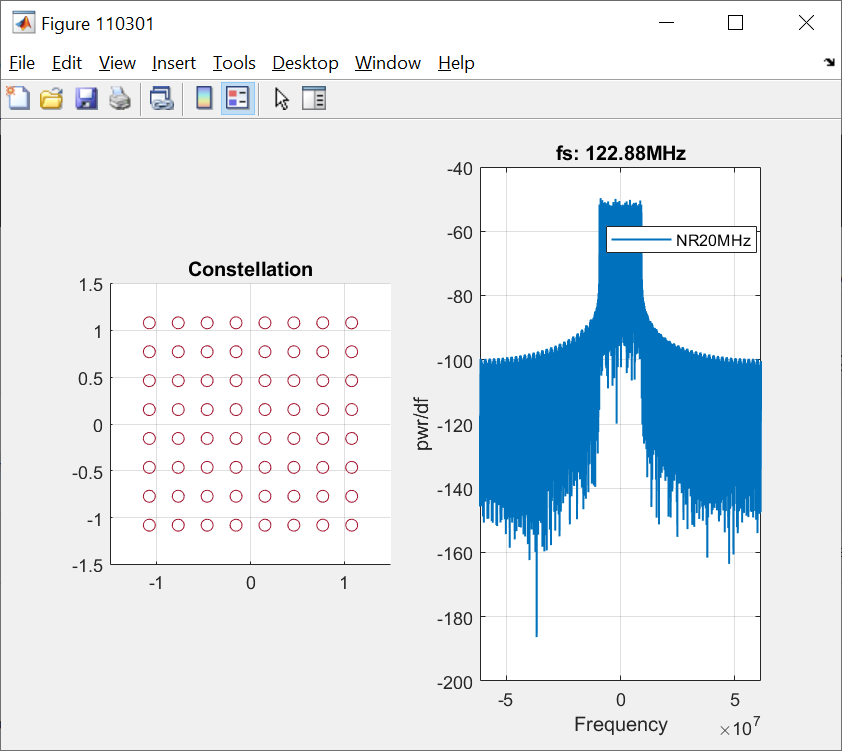Create a new figure
Viewport: 842px width, 751px height.
click(x=18, y=98)
